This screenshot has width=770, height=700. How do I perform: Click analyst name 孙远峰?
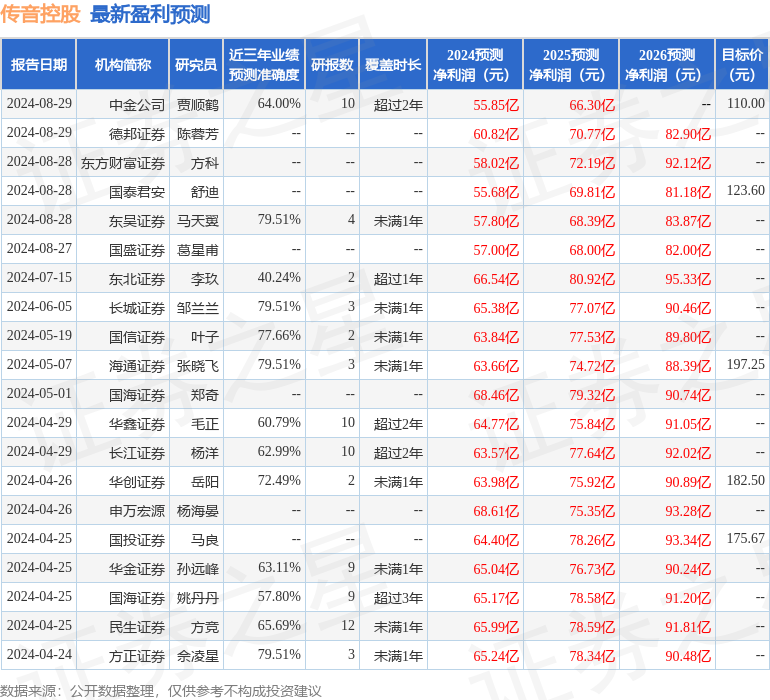coord(197,568)
